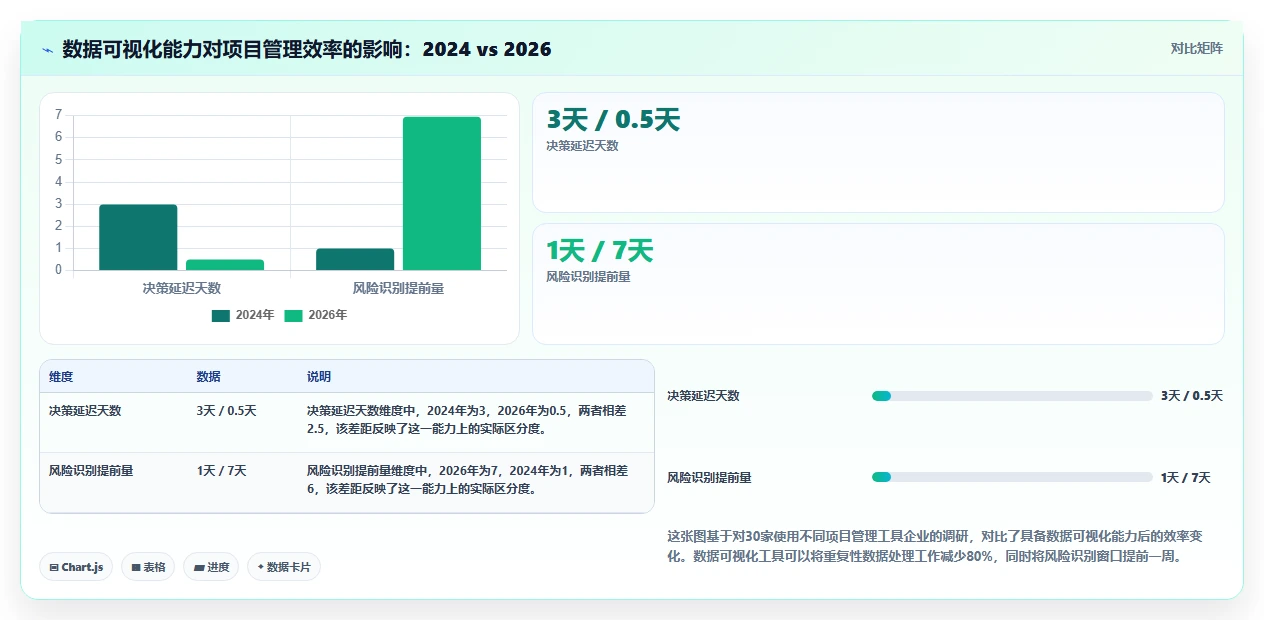This screenshot has width=1264, height=620.
Task: Click the 2026 bar for 决策延迟天数
Action: 225,265
